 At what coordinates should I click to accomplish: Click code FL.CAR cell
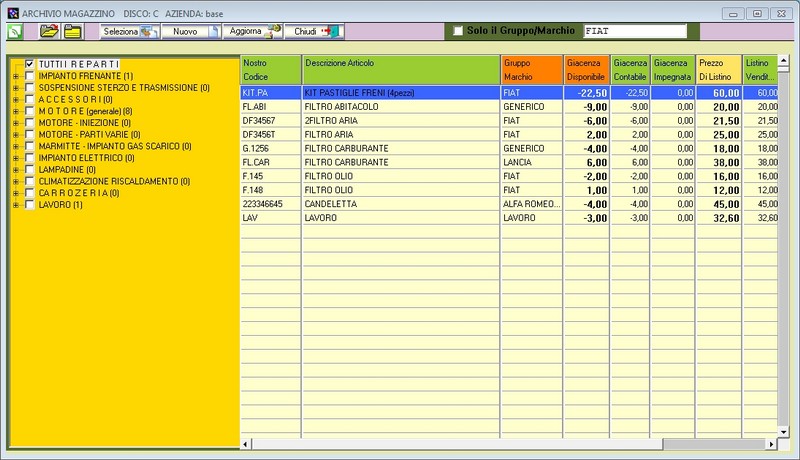click(270, 162)
